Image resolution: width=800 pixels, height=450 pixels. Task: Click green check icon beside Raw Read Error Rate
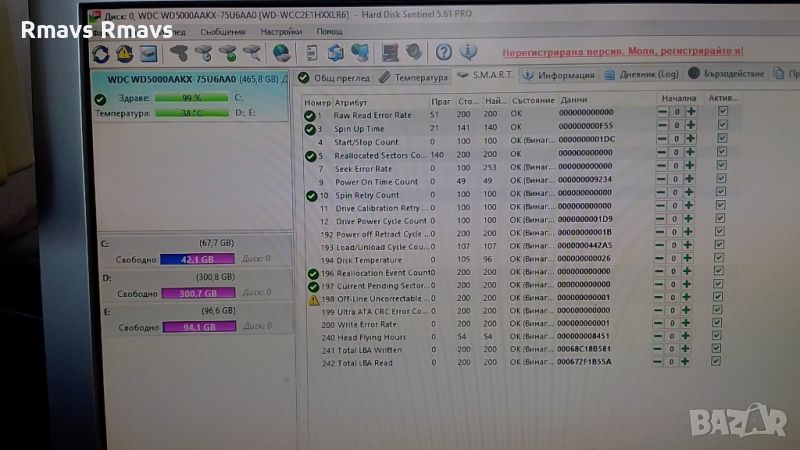311,115
